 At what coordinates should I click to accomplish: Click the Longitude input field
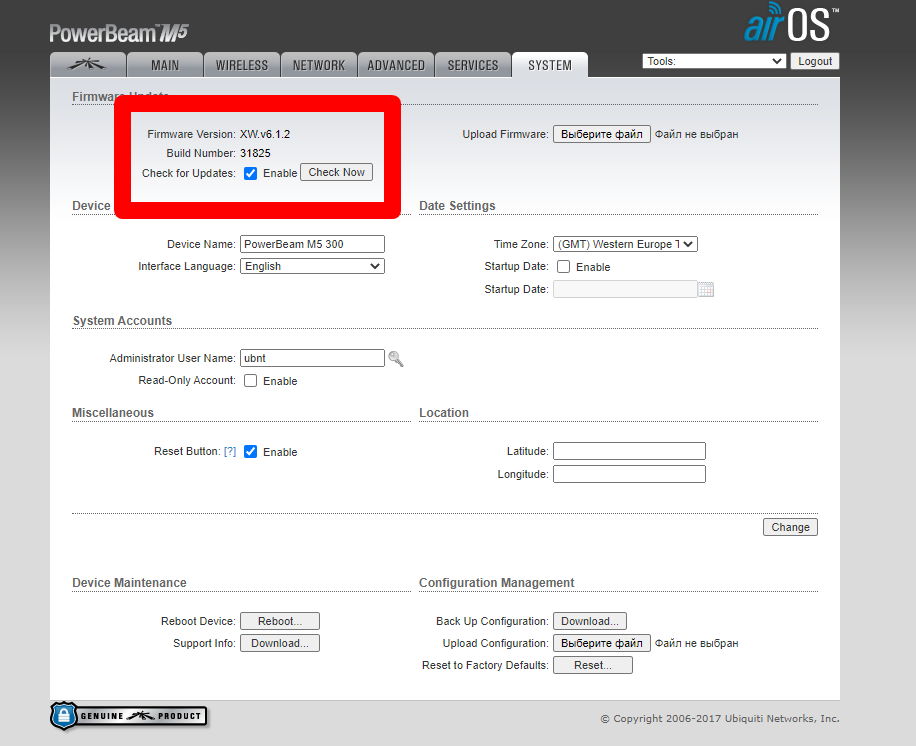point(629,474)
